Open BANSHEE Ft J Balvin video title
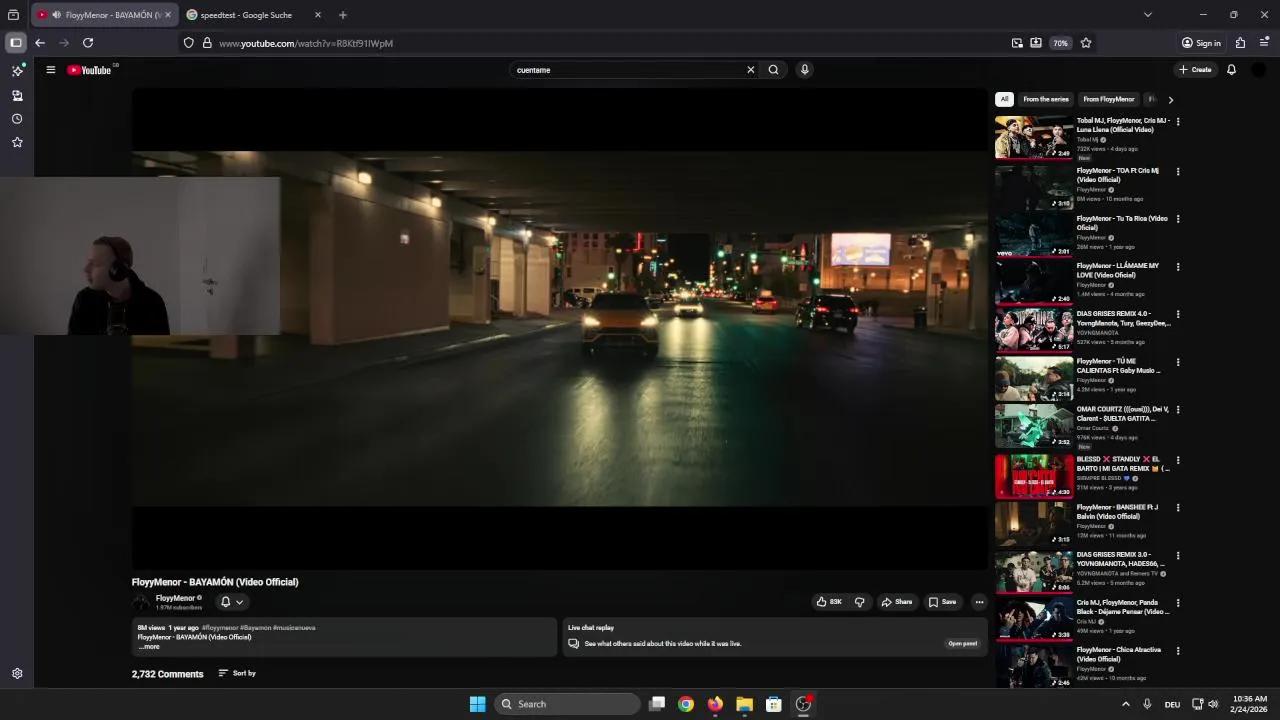This screenshot has height=720, width=1280. [1117, 512]
